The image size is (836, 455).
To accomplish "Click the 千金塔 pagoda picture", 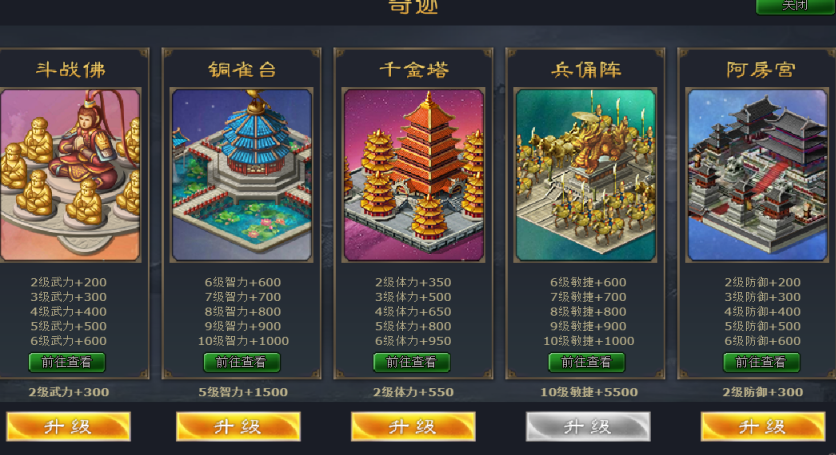I will pyautogui.click(x=414, y=175).
